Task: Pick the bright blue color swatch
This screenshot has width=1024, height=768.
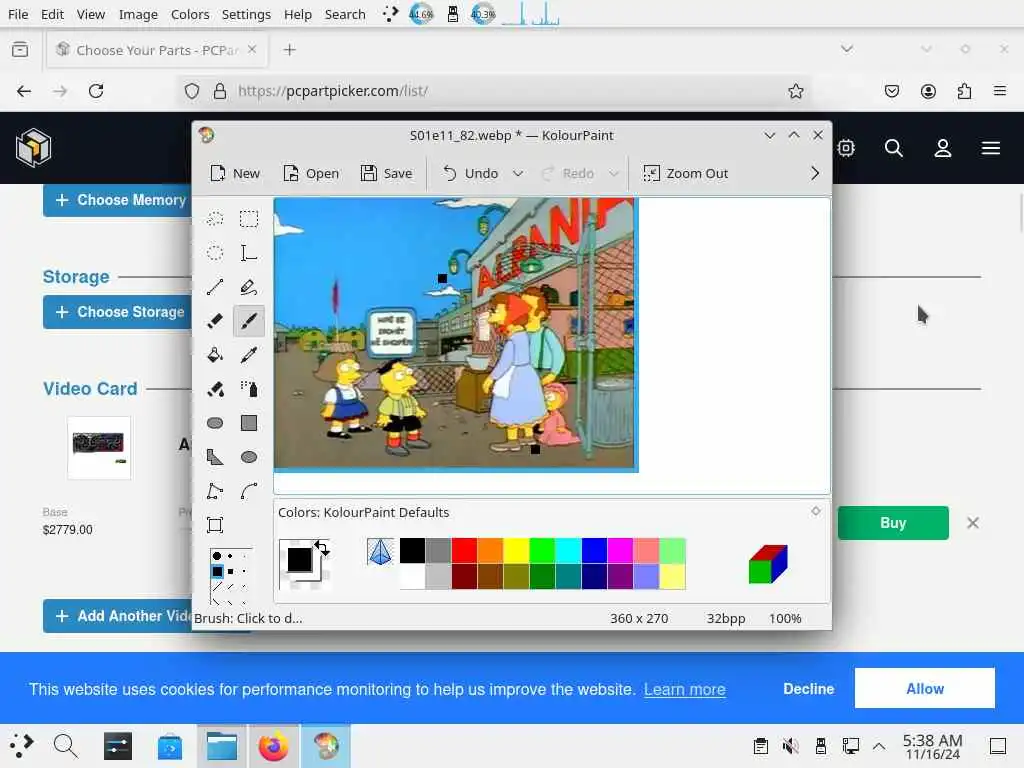Action: pos(594,551)
